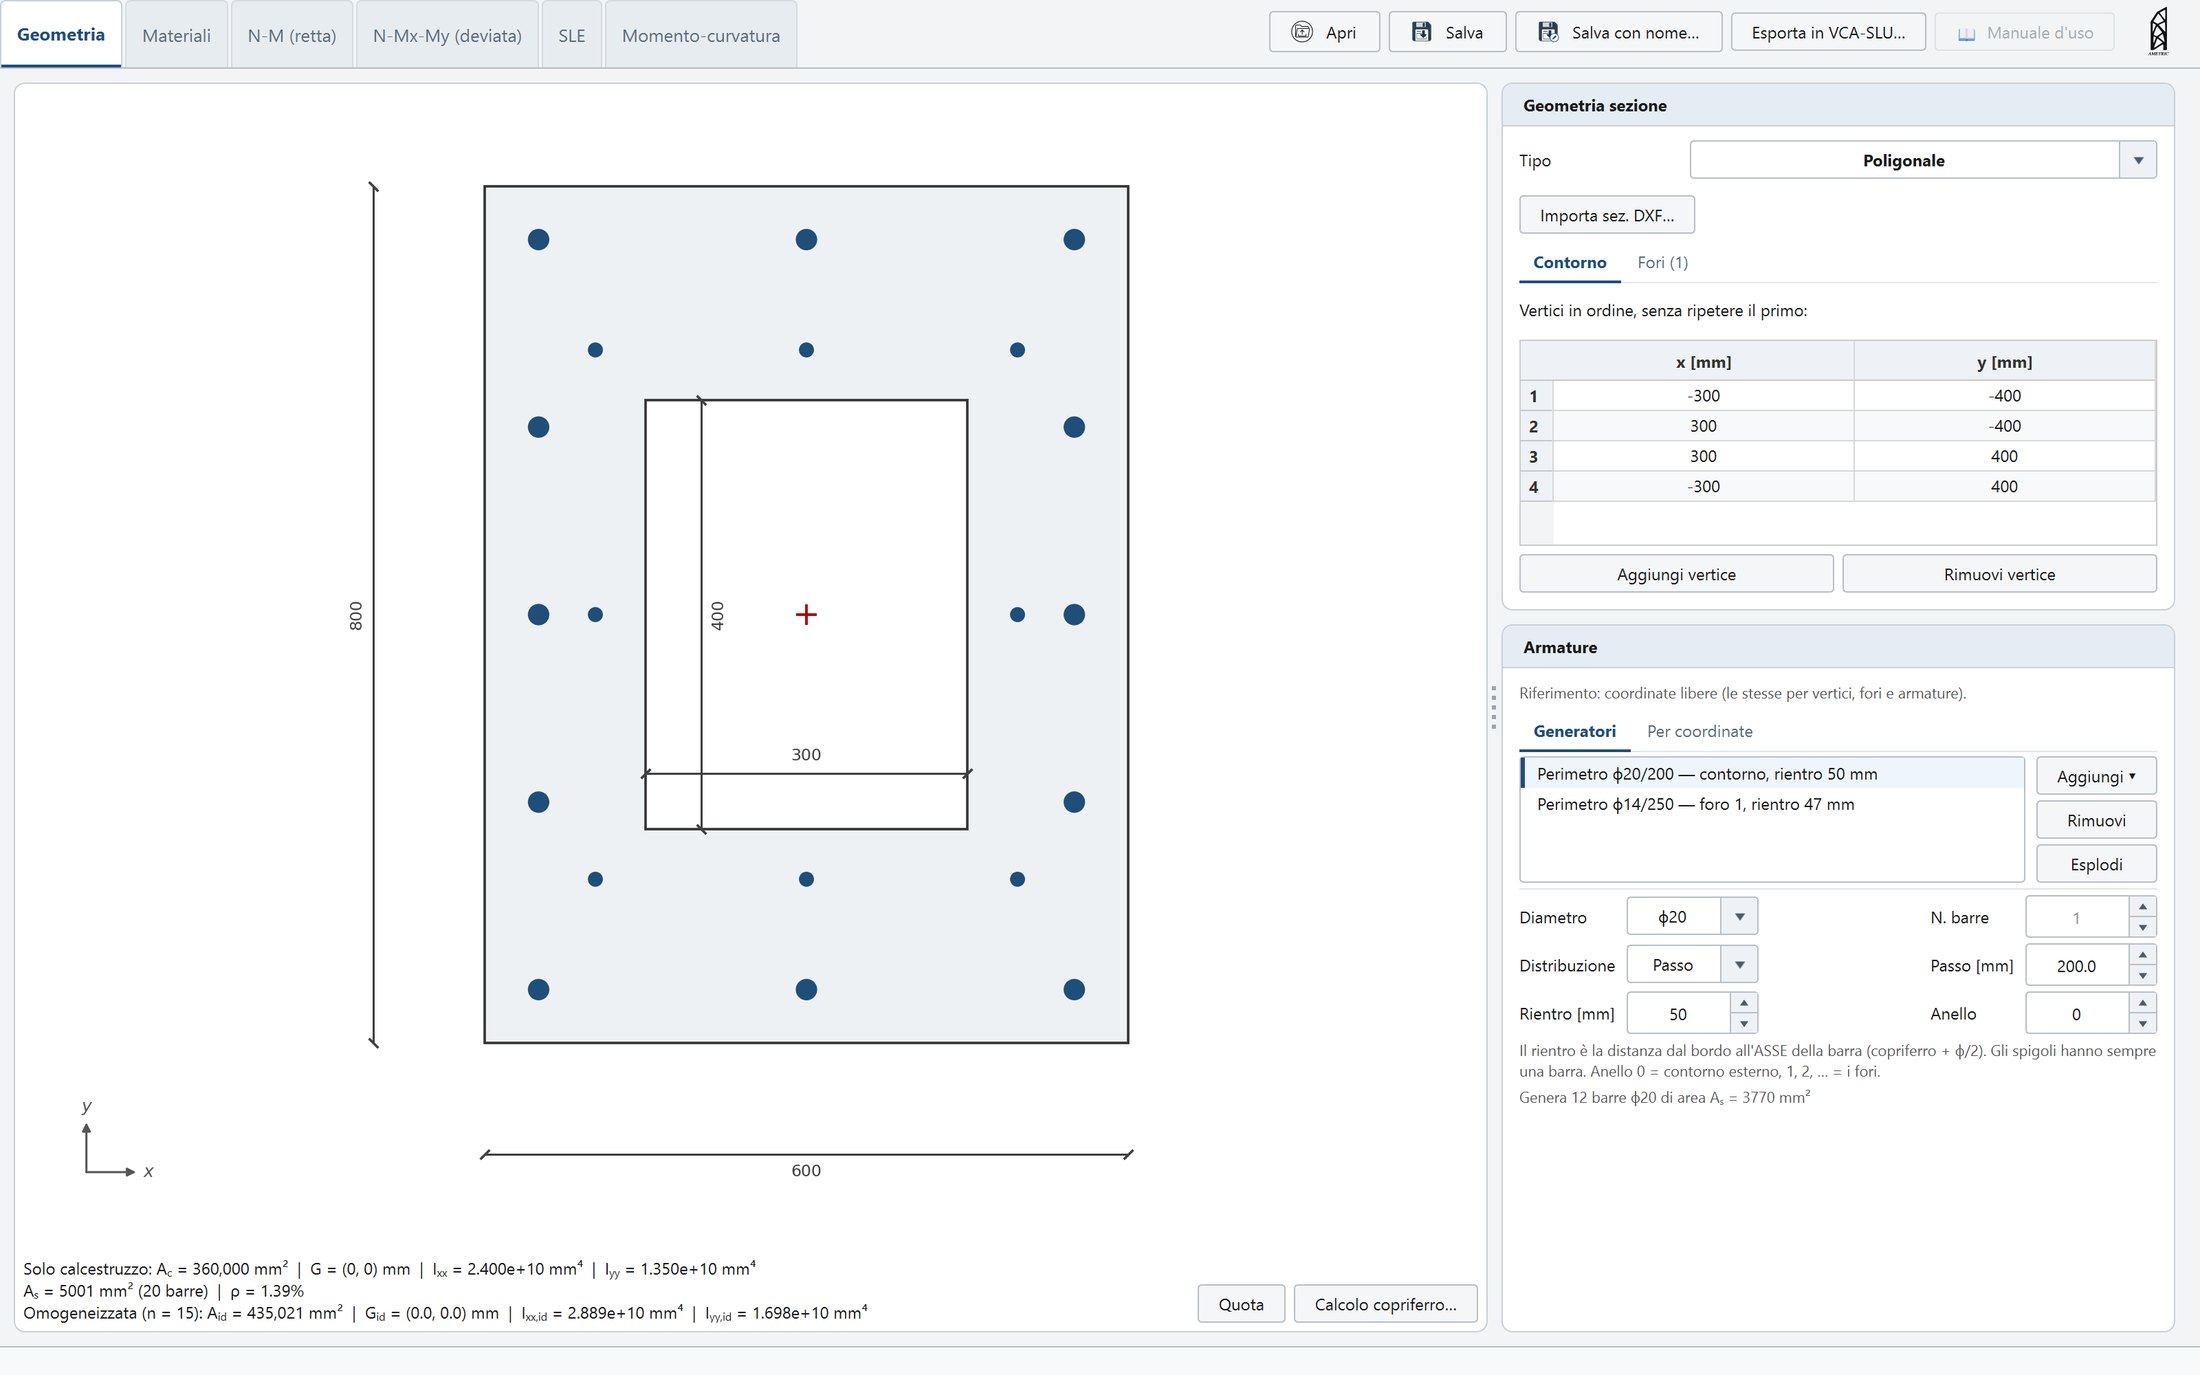This screenshot has width=2200, height=1375.
Task: Click Esplodi button
Action: [x=2096, y=864]
